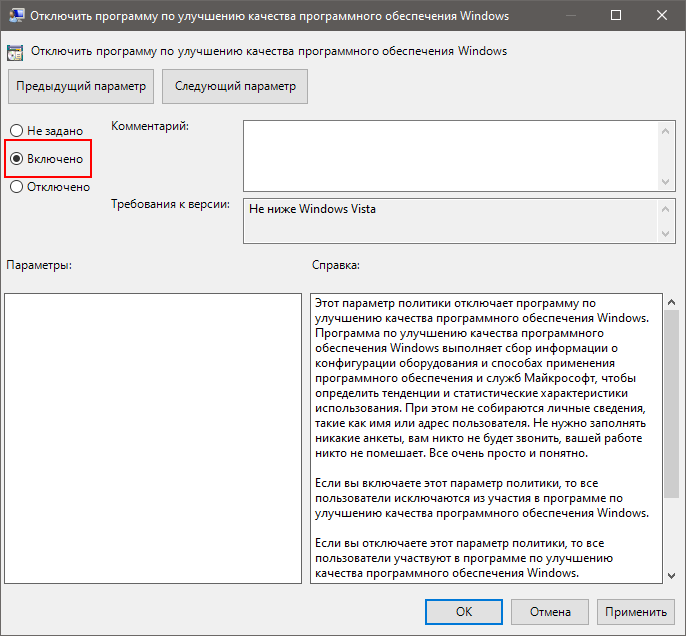This screenshot has height=636, width=686.
Task: Open 'Следующий параметр'
Action: 235,86
